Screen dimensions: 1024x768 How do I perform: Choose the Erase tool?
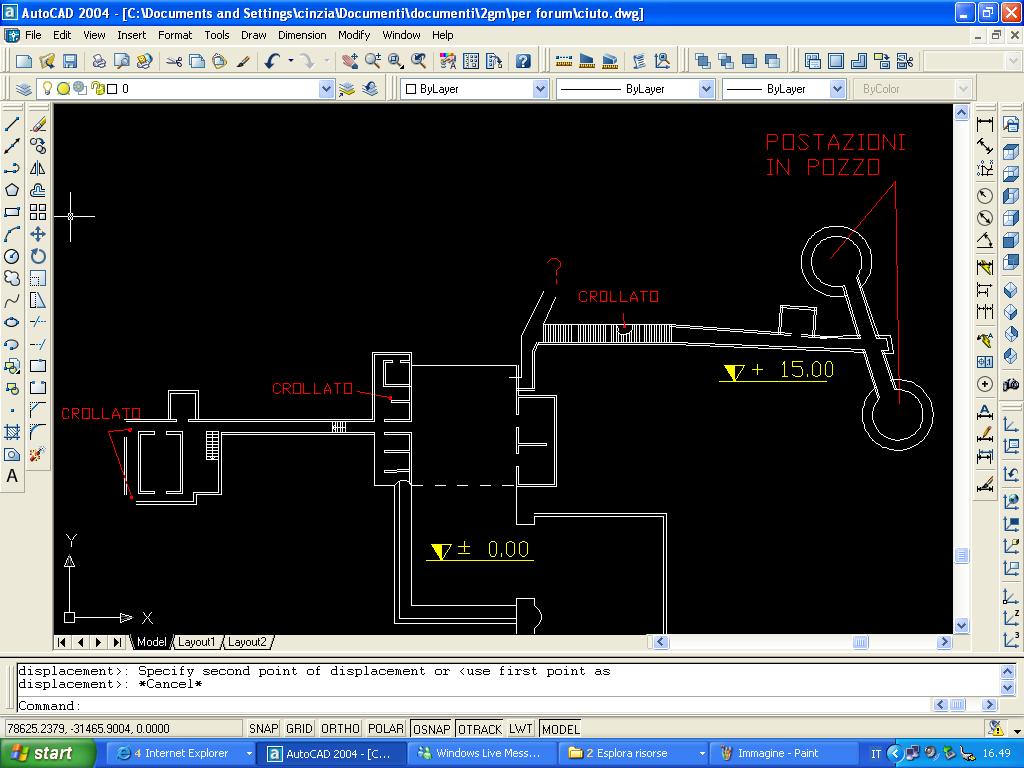click(38, 125)
